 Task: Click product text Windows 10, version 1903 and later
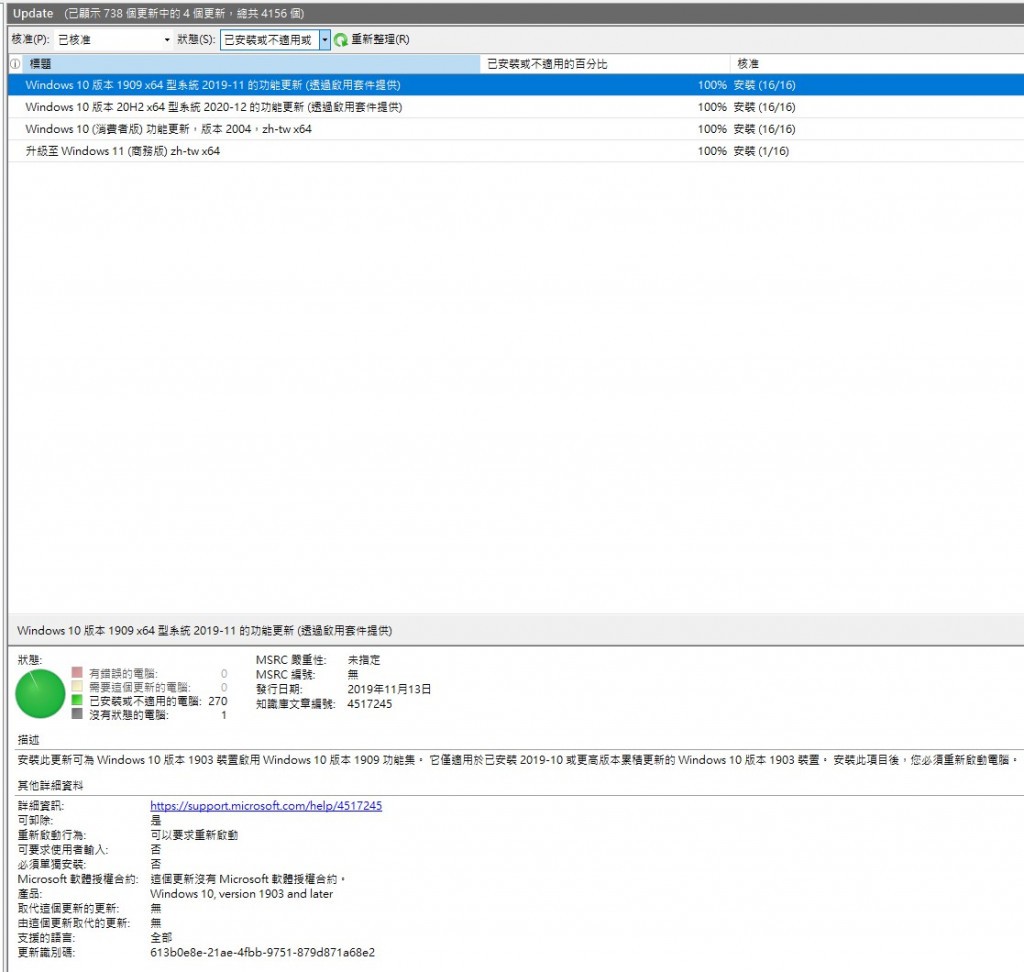coord(242,894)
